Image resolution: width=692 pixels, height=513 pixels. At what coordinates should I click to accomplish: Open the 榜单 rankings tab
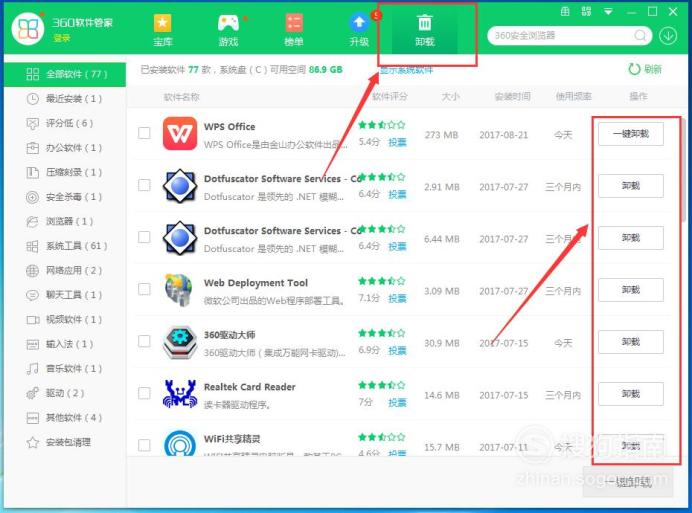[293, 30]
